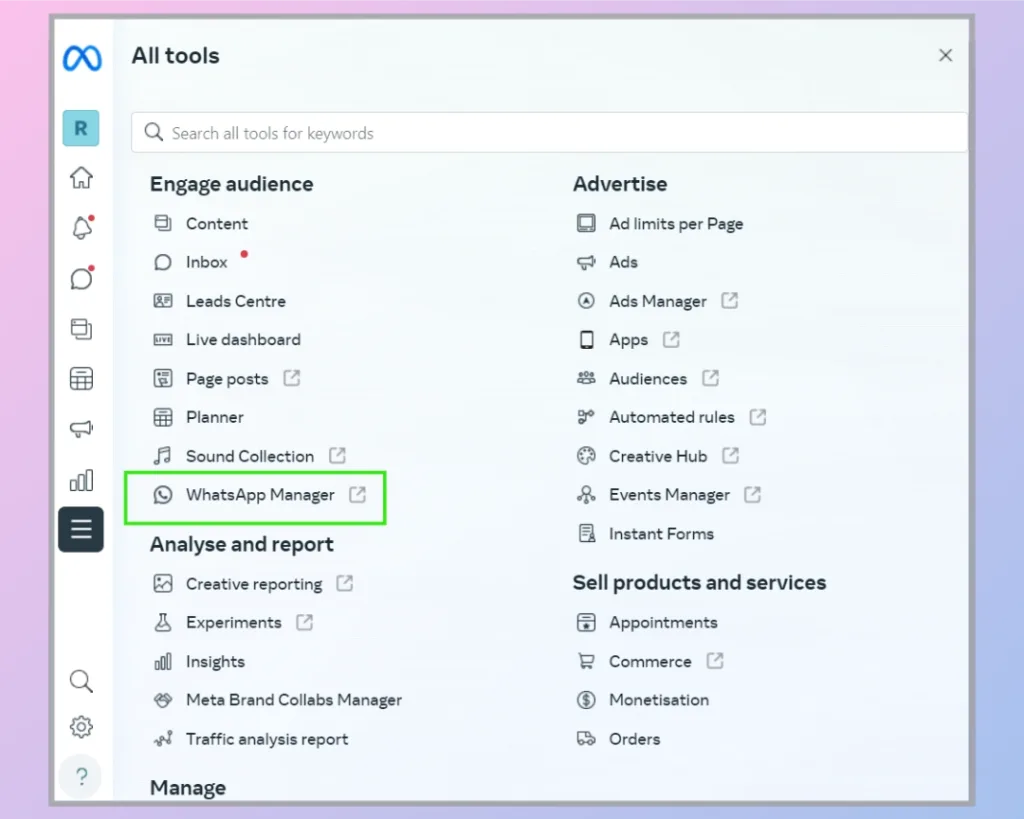
Task: Open Live dashboard
Action: click(x=243, y=340)
